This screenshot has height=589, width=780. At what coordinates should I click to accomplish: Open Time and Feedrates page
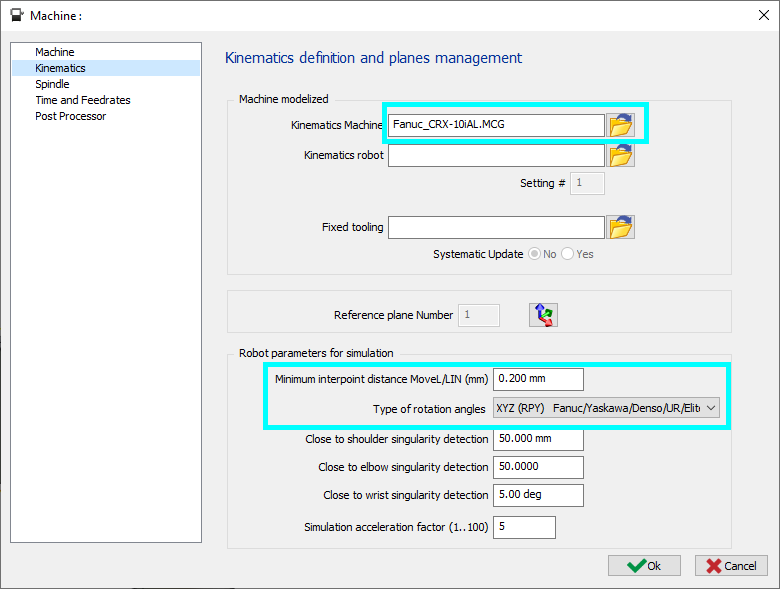[83, 100]
